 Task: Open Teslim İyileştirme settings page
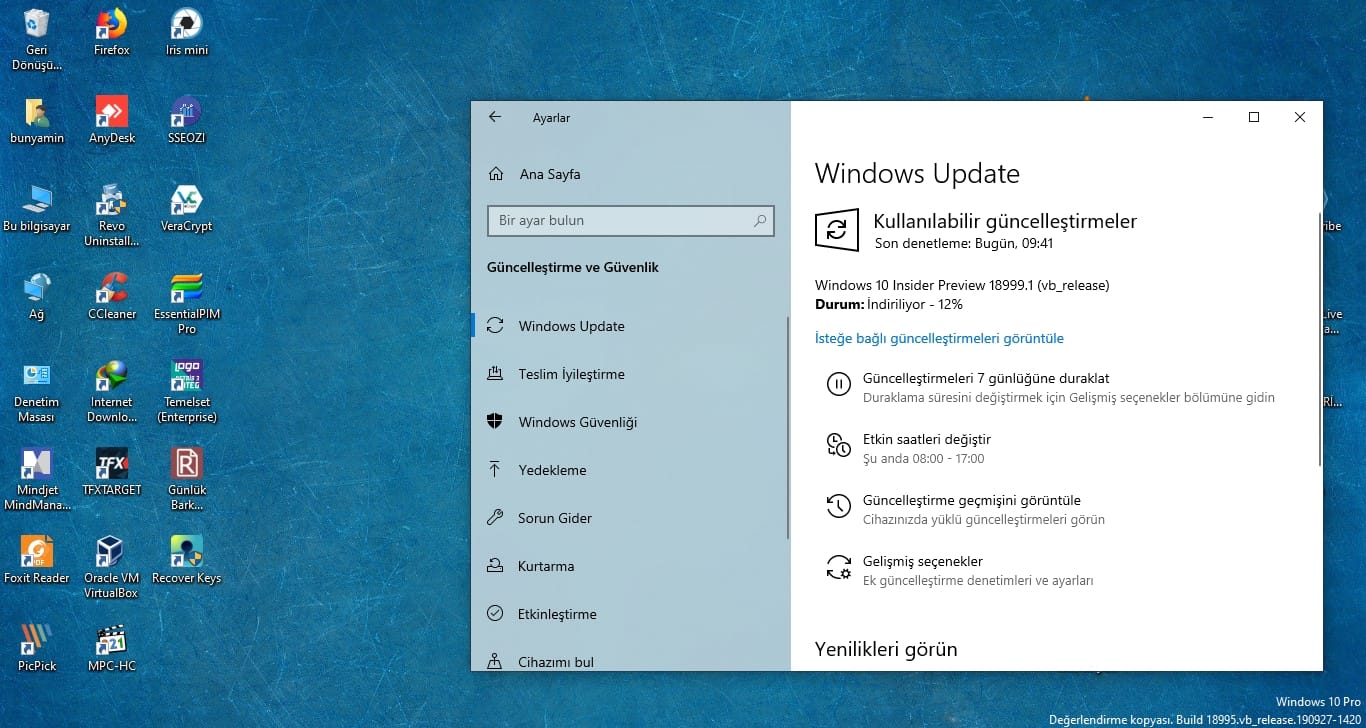[631, 374]
